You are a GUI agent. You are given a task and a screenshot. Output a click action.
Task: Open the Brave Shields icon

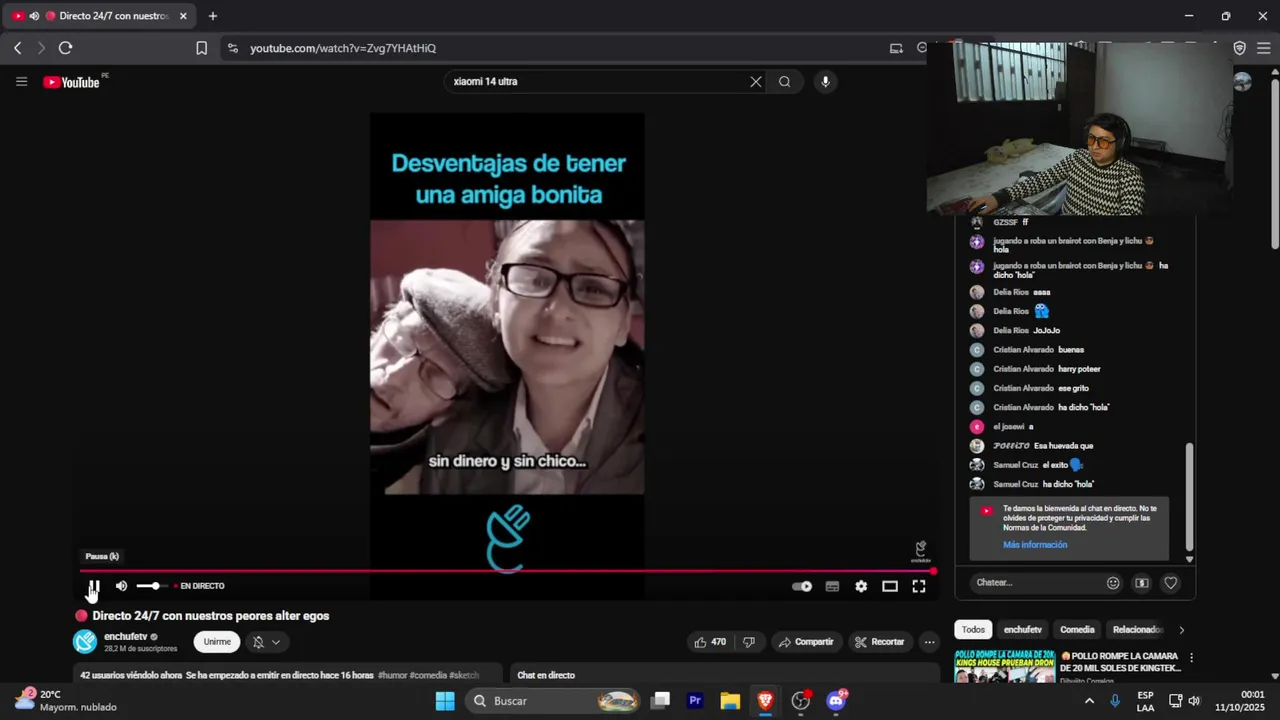(x=1240, y=48)
